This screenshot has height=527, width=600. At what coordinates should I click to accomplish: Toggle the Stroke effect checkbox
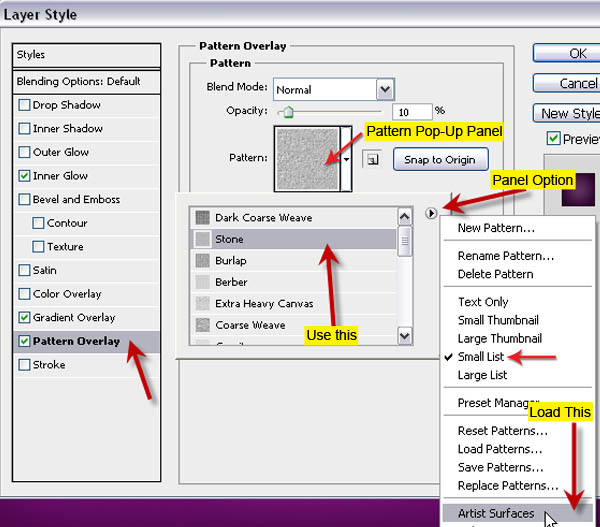click(x=24, y=365)
